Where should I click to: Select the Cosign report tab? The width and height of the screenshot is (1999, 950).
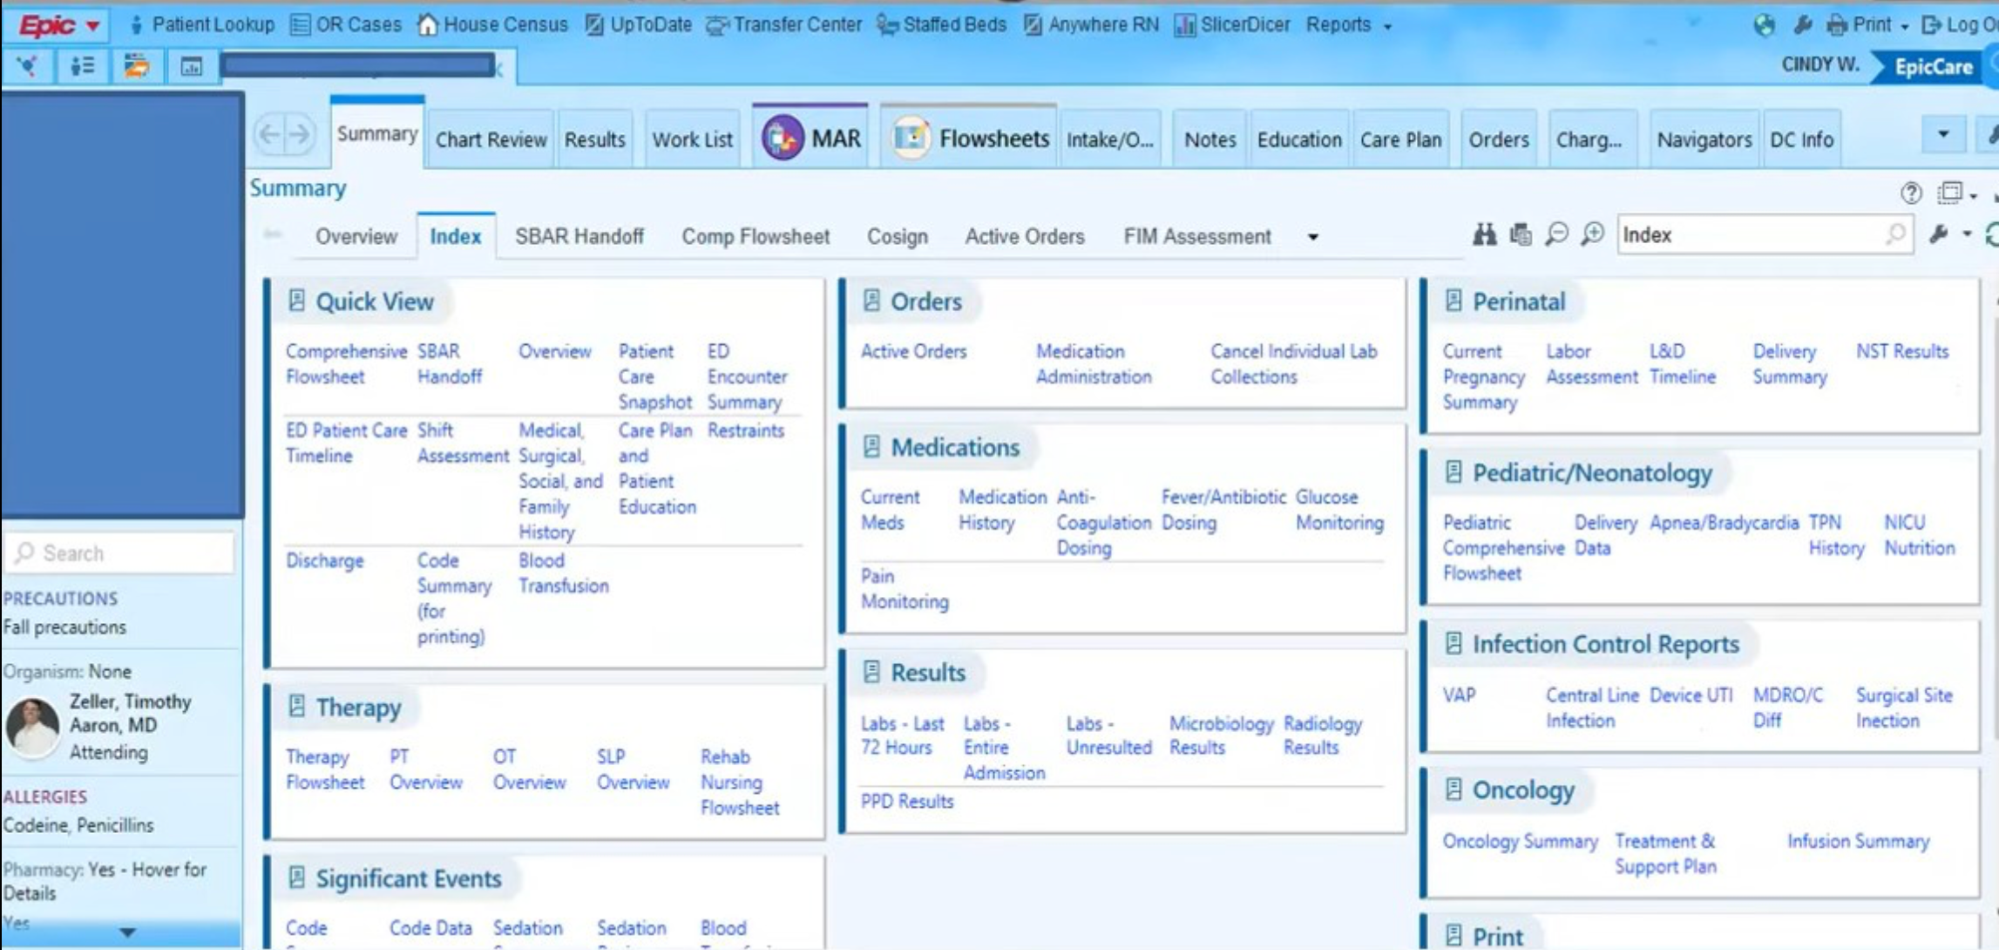point(897,236)
